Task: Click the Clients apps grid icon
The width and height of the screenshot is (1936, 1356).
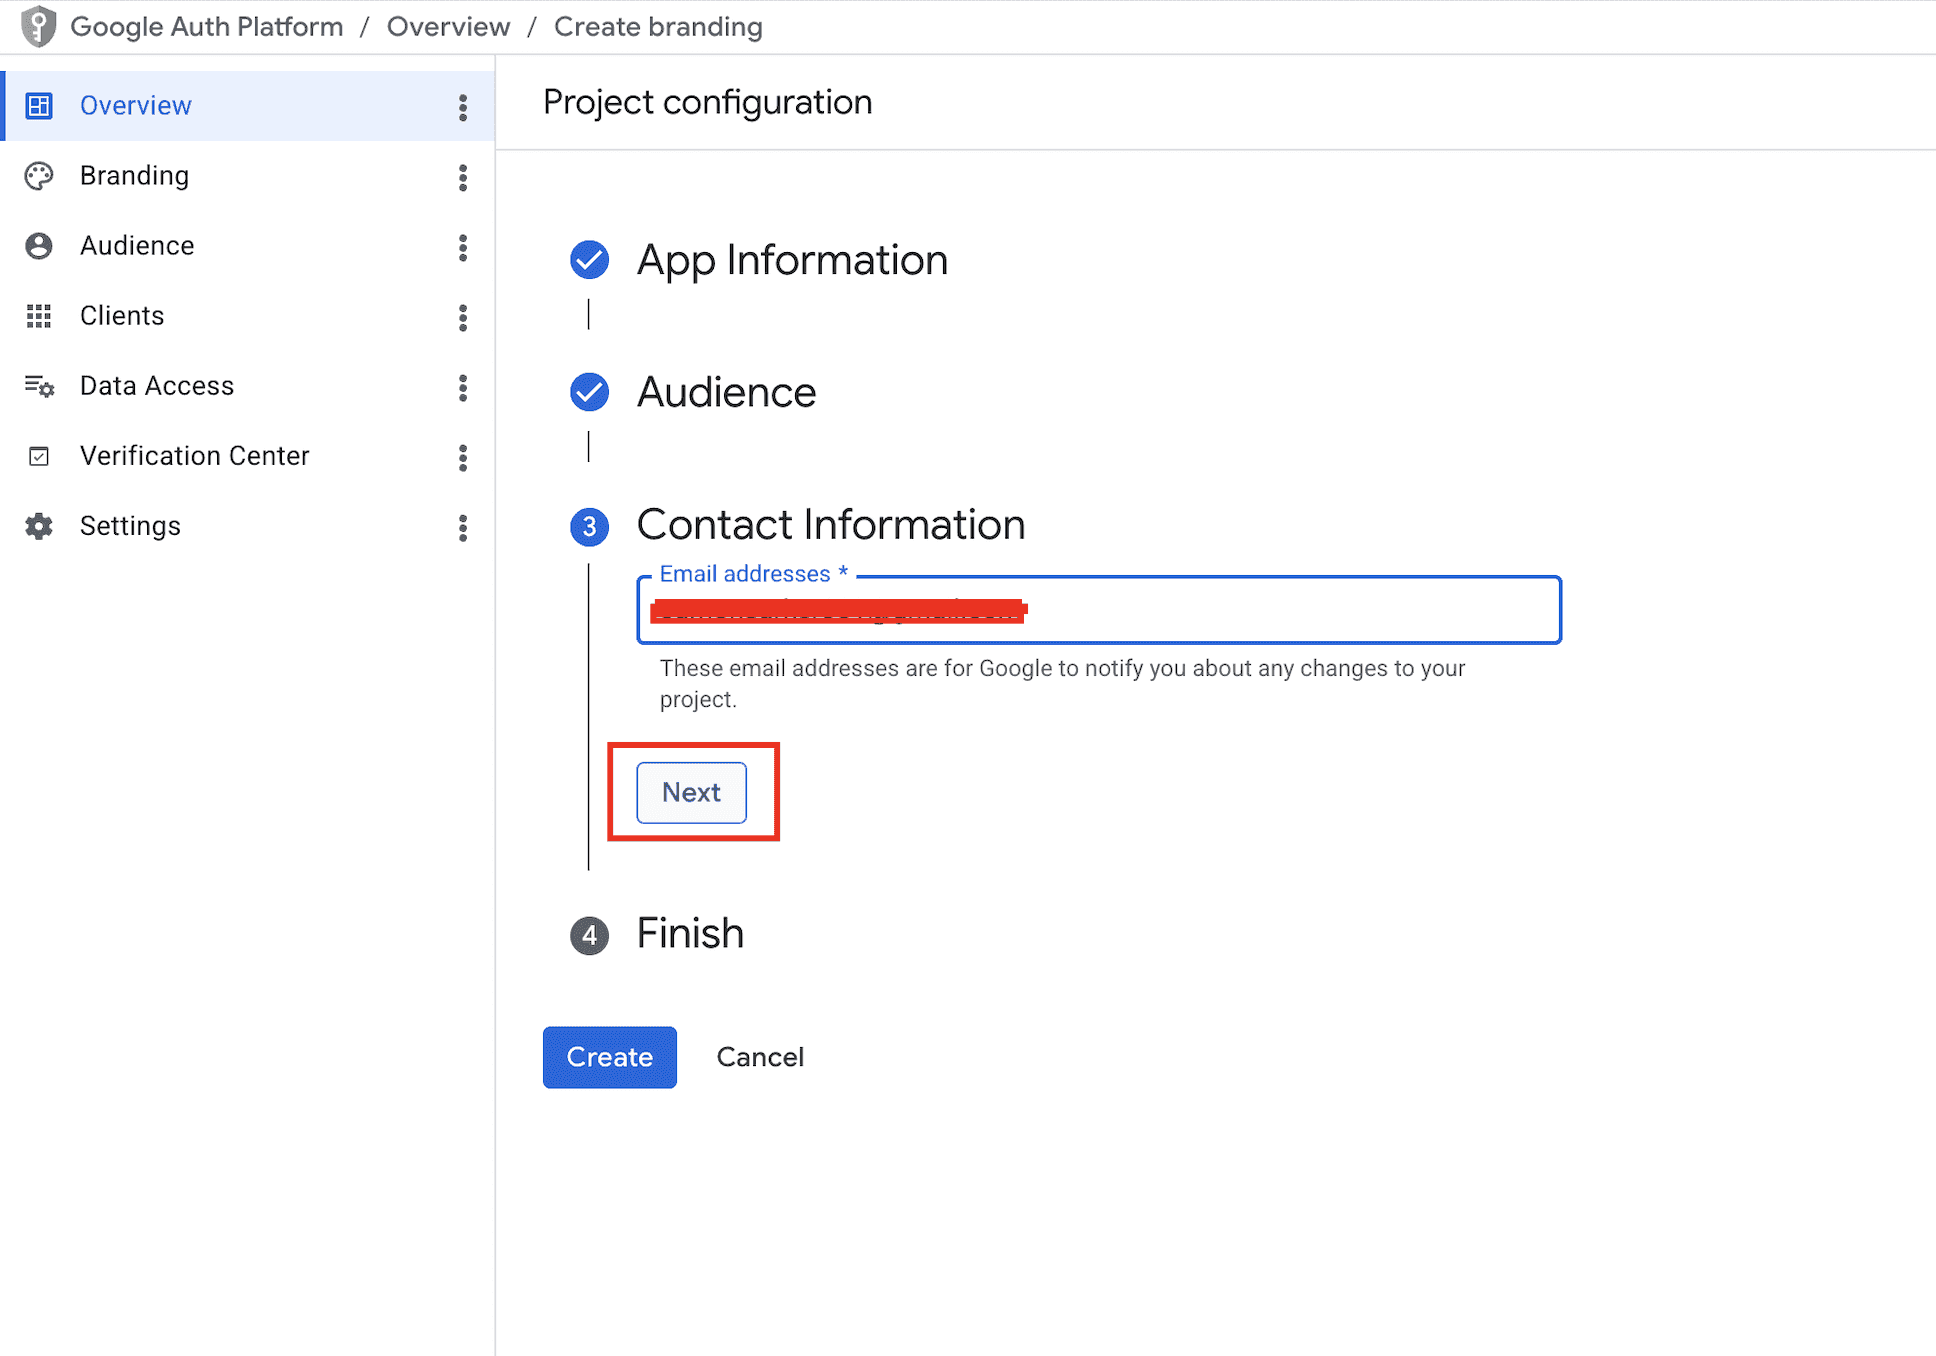Action: pyautogui.click(x=39, y=316)
